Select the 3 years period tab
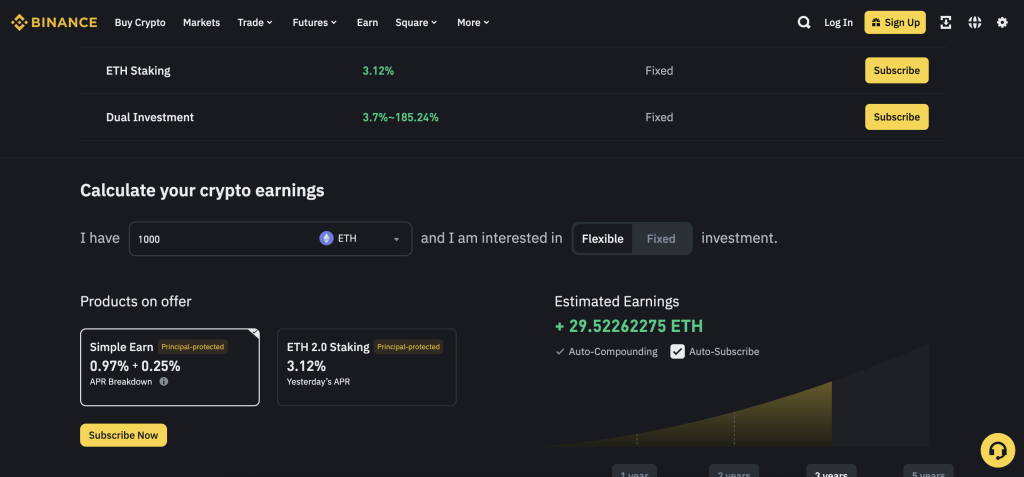Screen dimensions: 1024x477 [831, 471]
